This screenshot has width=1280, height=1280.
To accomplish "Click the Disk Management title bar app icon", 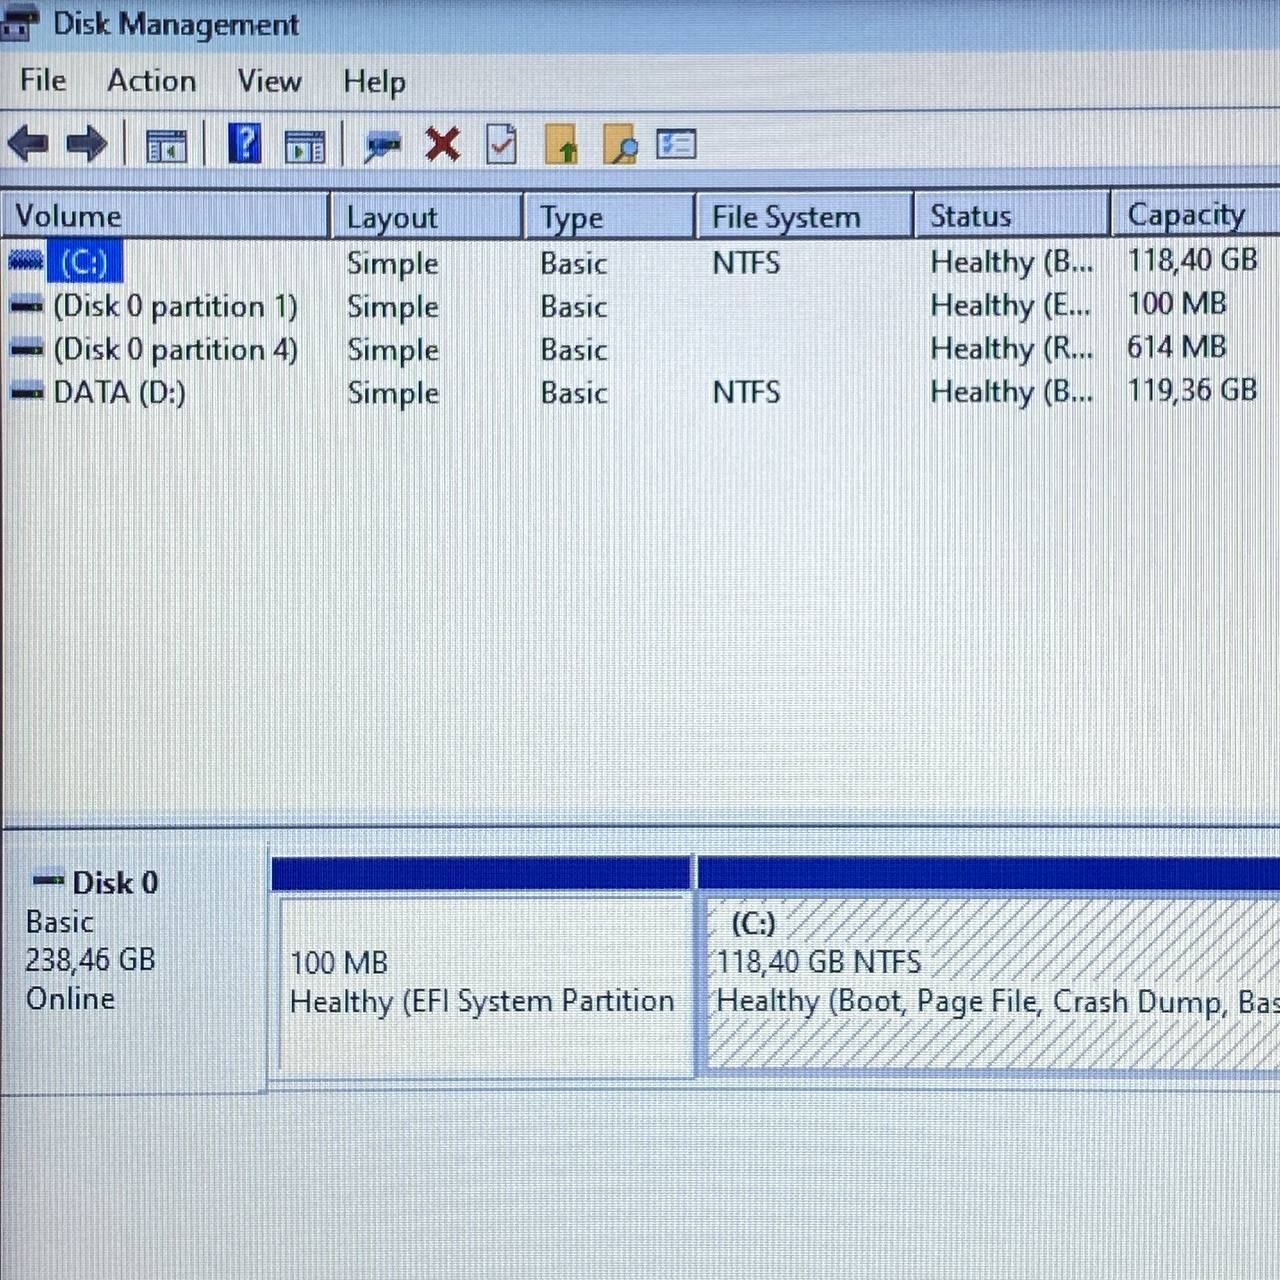I will (x=17, y=22).
